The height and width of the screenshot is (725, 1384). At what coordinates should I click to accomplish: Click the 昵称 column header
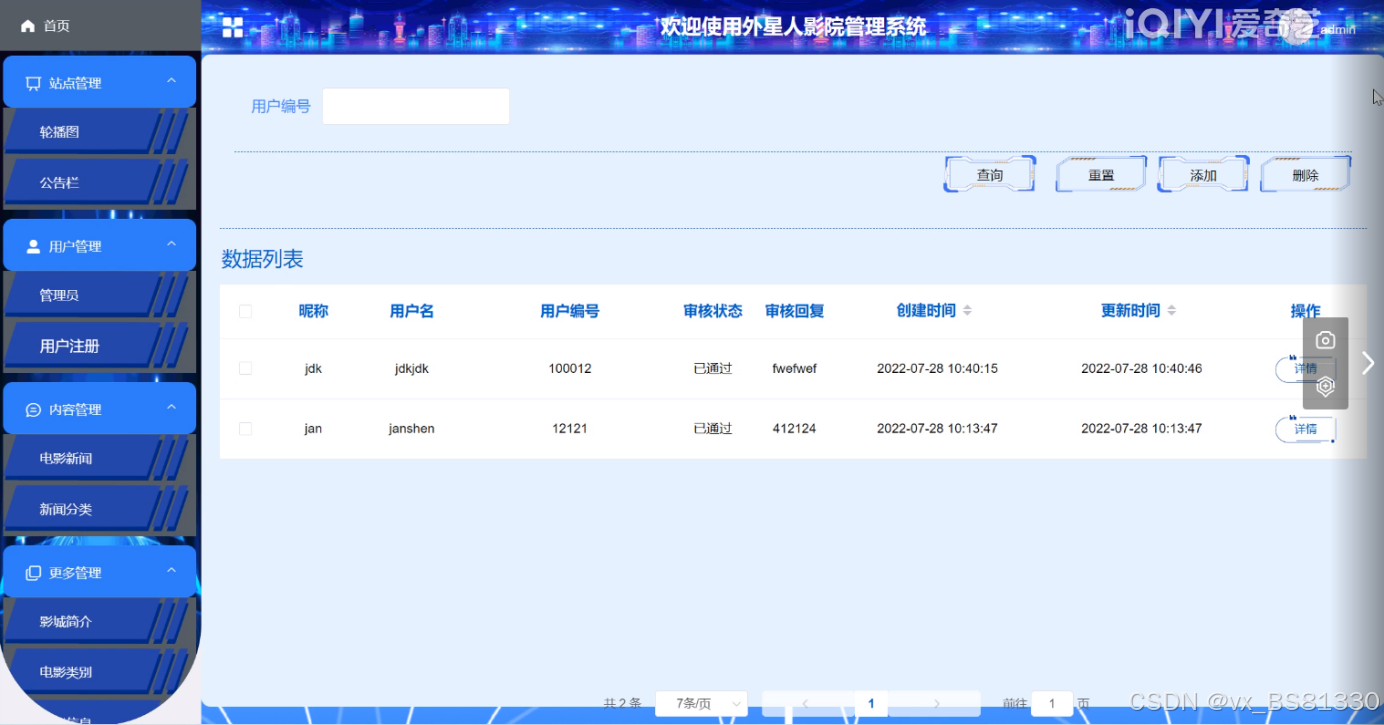coord(313,311)
